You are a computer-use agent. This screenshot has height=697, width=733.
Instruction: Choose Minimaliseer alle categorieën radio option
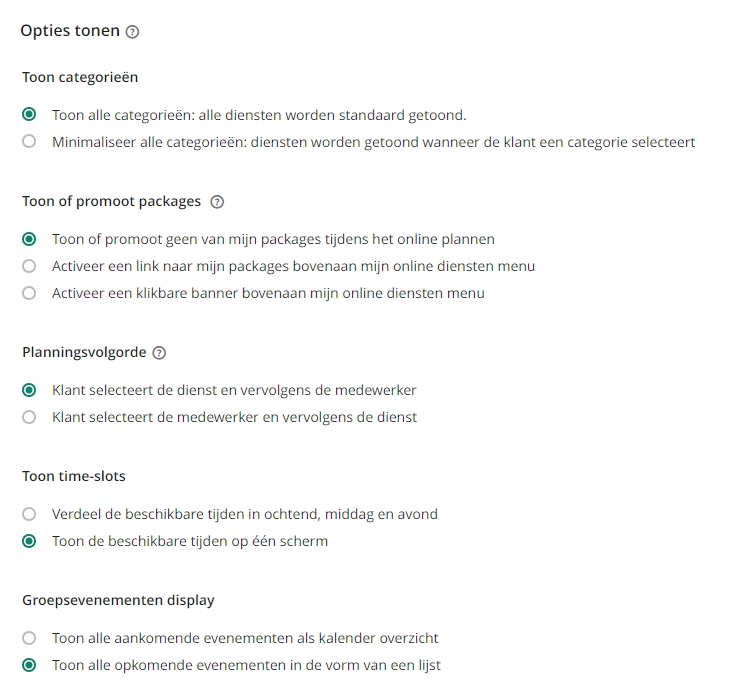click(29, 142)
